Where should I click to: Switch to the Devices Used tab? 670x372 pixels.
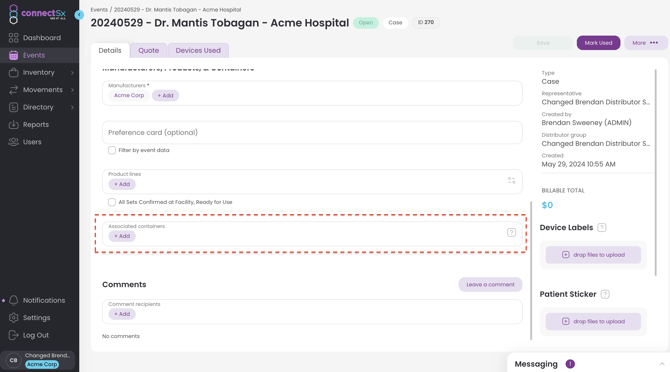point(198,50)
